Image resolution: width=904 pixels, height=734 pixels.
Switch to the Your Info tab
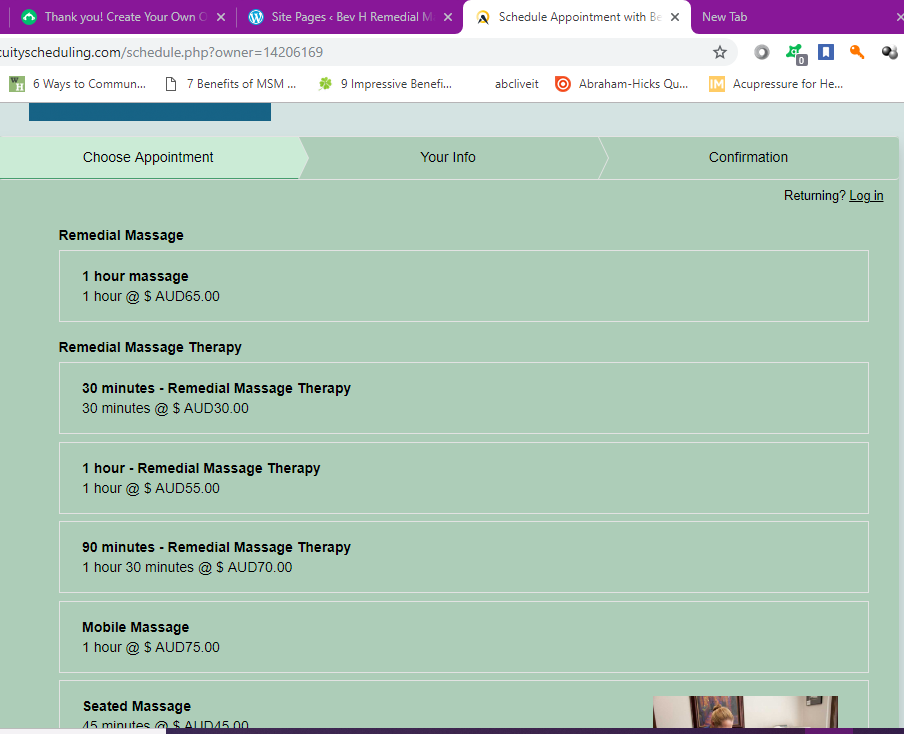[449, 157]
